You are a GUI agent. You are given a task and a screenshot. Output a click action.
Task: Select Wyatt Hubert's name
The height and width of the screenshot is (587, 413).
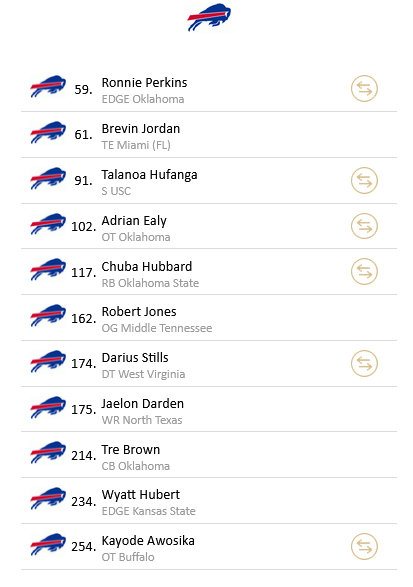click(x=141, y=495)
